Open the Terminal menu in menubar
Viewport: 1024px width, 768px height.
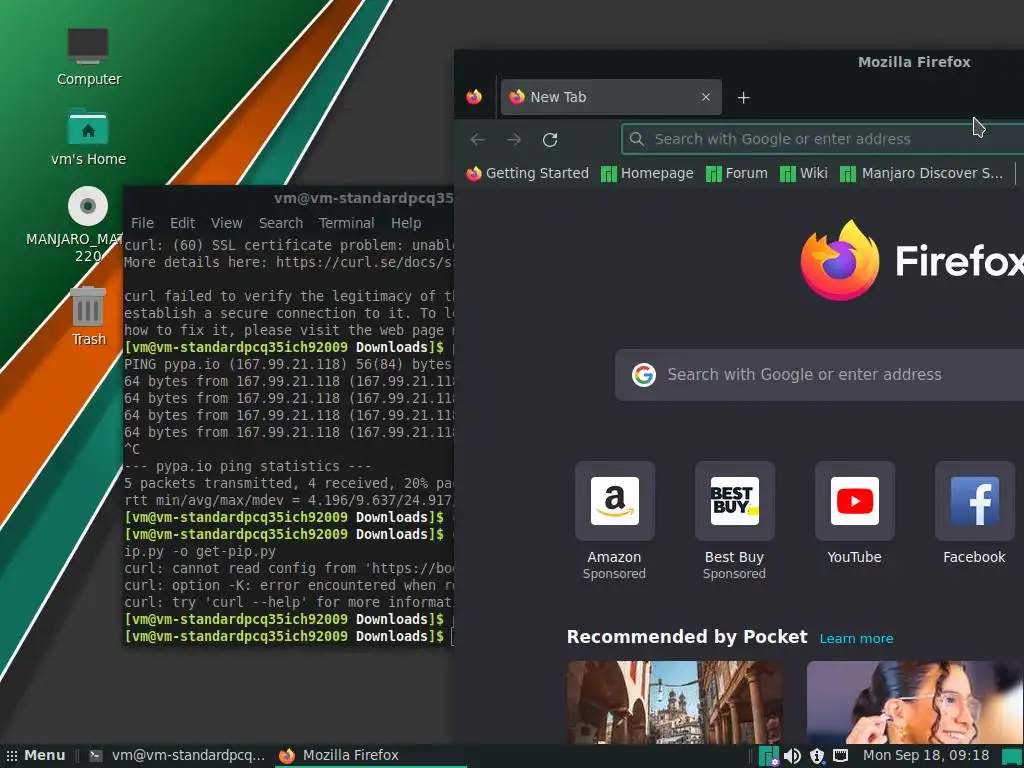coord(347,223)
